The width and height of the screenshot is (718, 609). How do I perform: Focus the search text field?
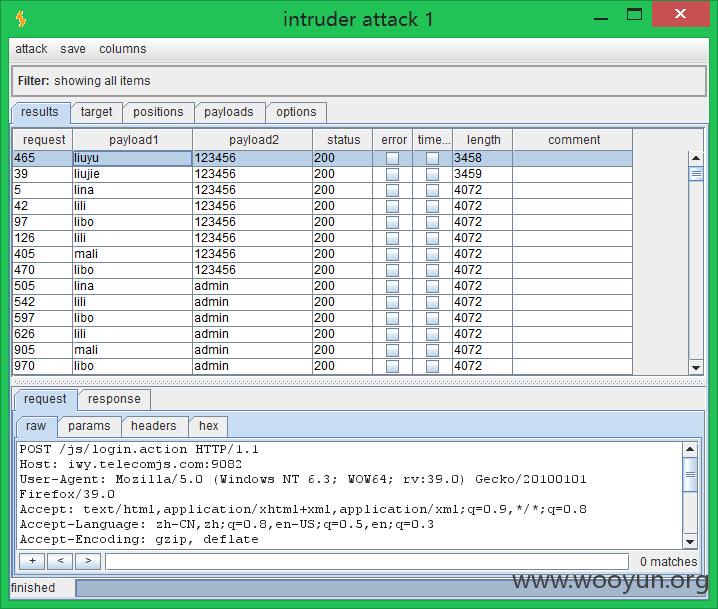tap(367, 562)
